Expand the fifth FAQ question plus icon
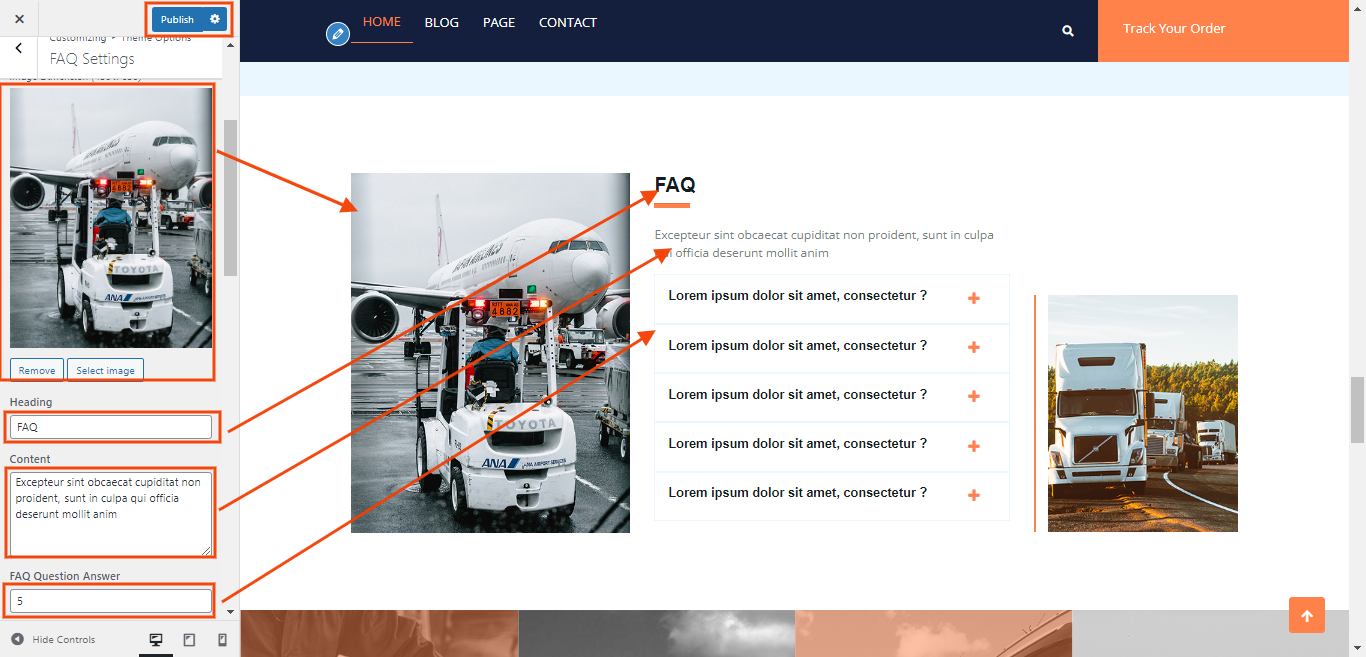This screenshot has width=1366, height=657. pyautogui.click(x=973, y=495)
